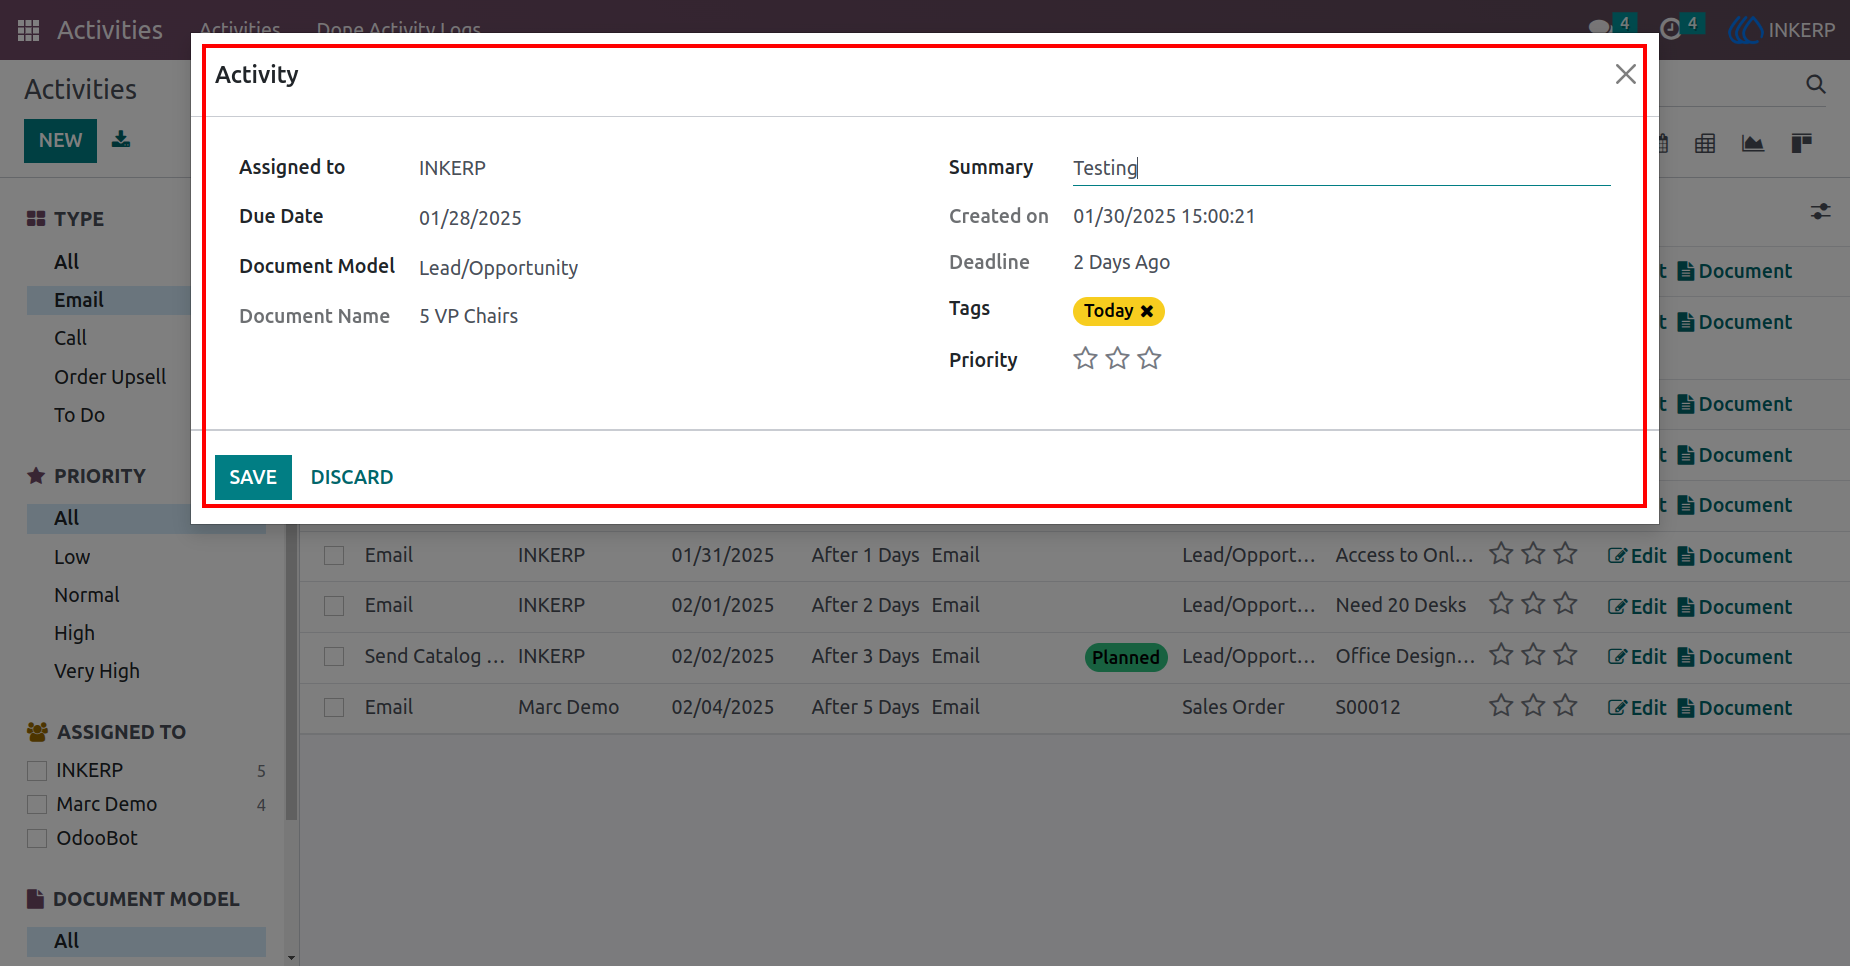Screen dimensions: 1850x966
Task: Set priority to third star in dialog
Action: point(1149,358)
